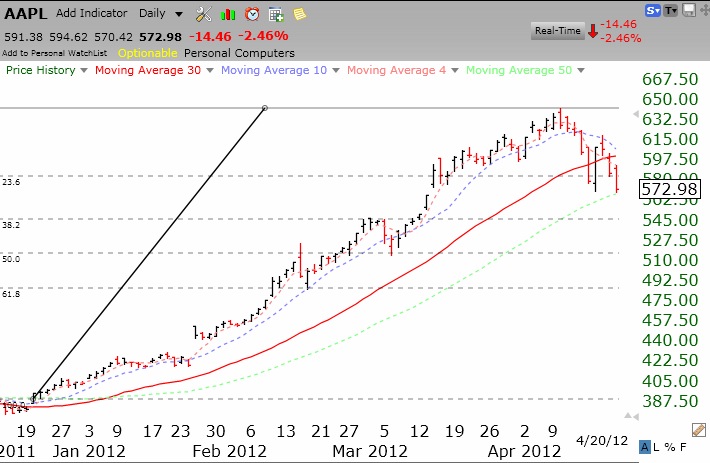Viewport: 710px width, 463px height.
Task: Click the 61.8 retracement level label
Action: coord(11,294)
